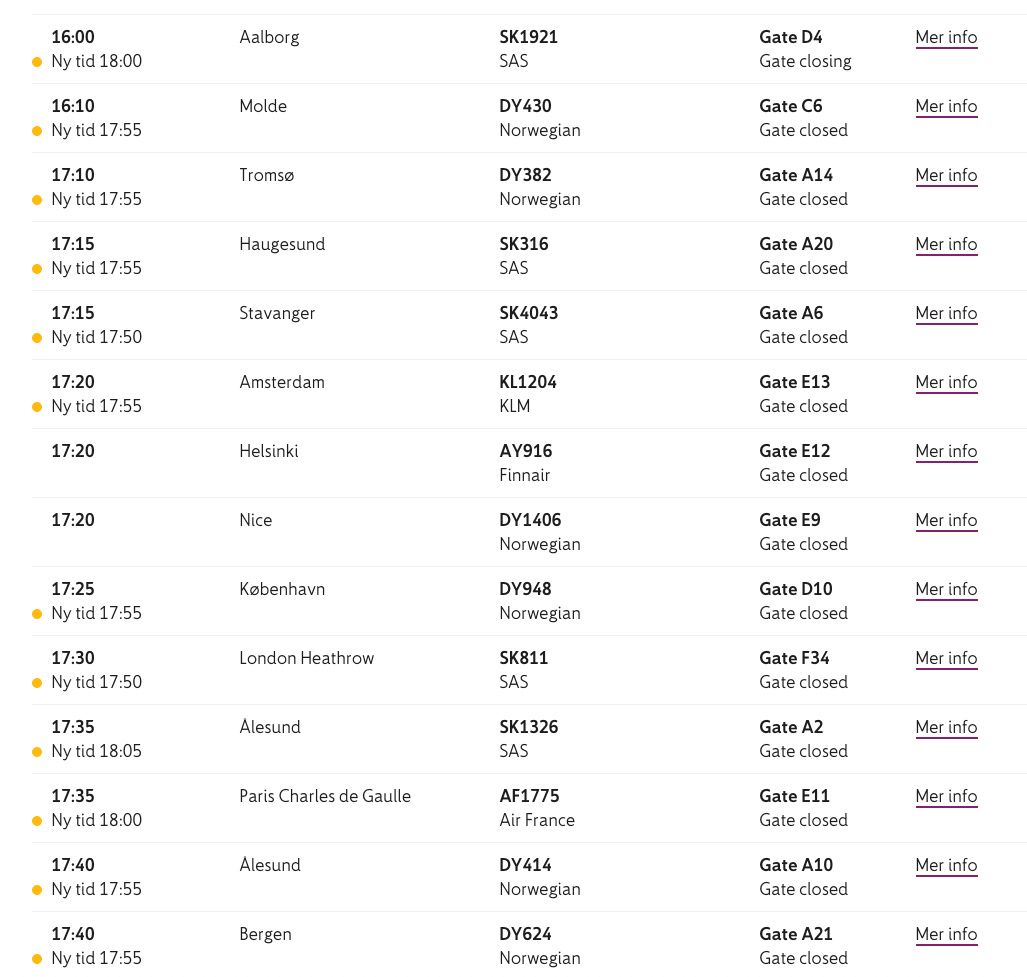The image size is (1027, 977).
Task: Open Mer info for Amsterdam KLM flight
Action: click(x=945, y=383)
